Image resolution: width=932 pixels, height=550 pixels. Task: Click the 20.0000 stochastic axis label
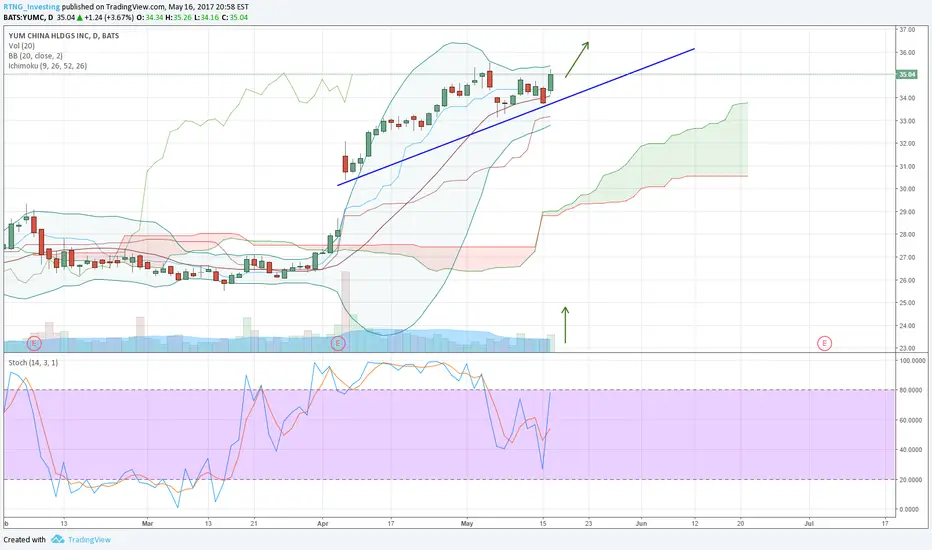(x=912, y=480)
